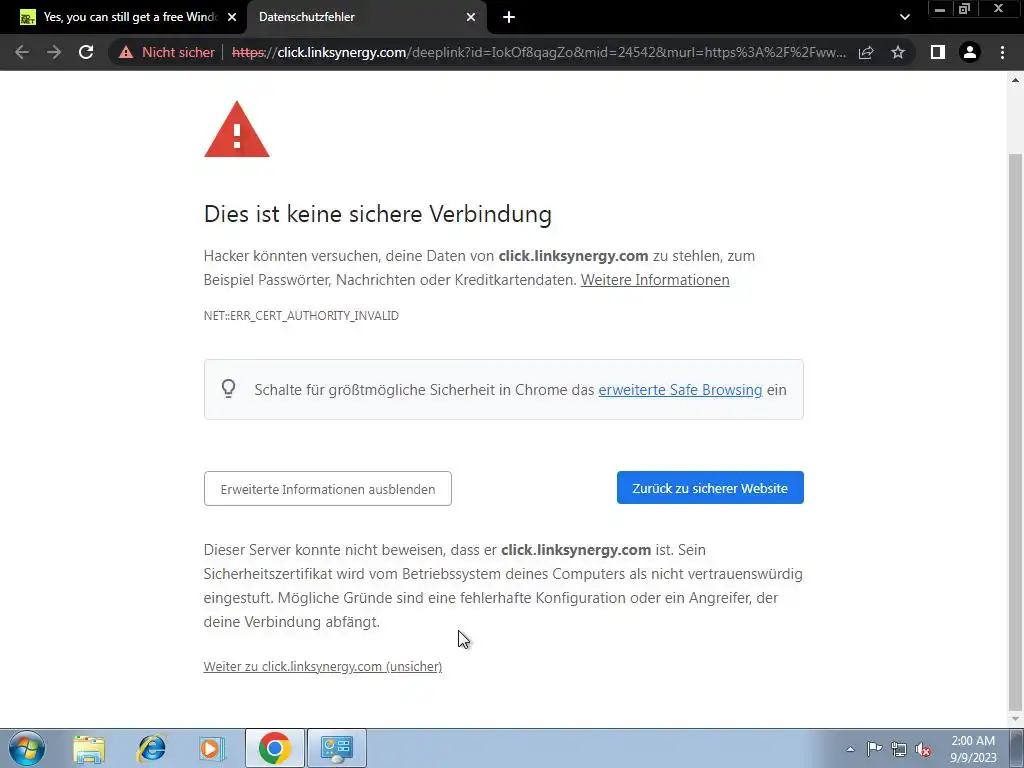Image resolution: width=1024 pixels, height=768 pixels.
Task: Bookmark this page with the star icon
Action: [x=898, y=52]
